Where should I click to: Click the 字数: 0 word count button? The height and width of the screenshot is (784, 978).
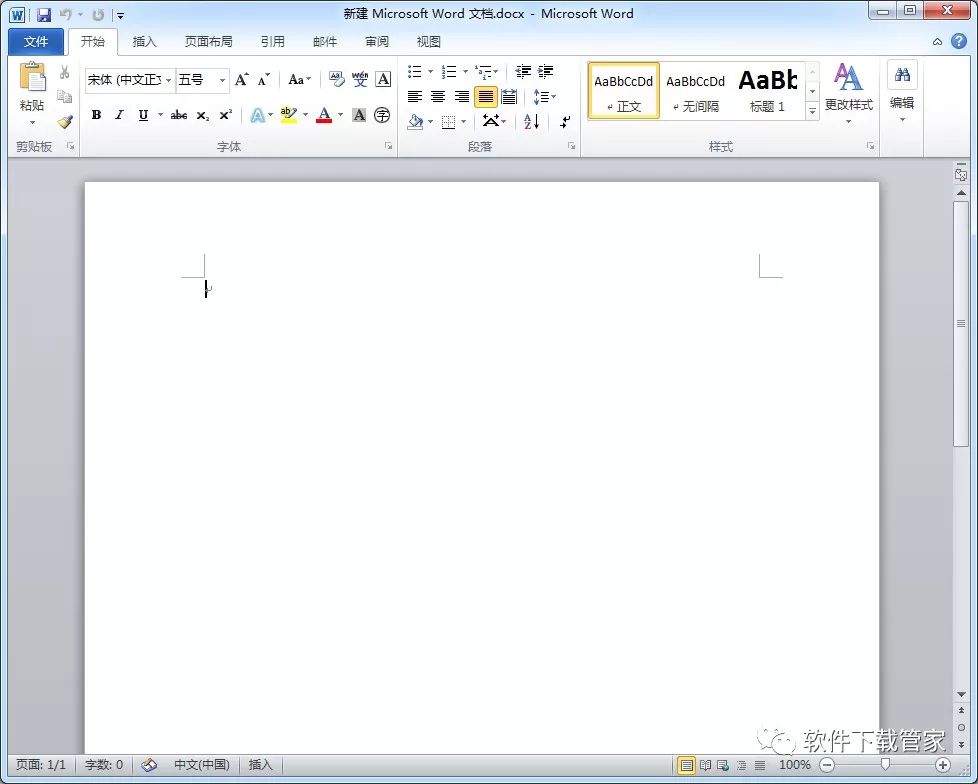click(x=104, y=765)
